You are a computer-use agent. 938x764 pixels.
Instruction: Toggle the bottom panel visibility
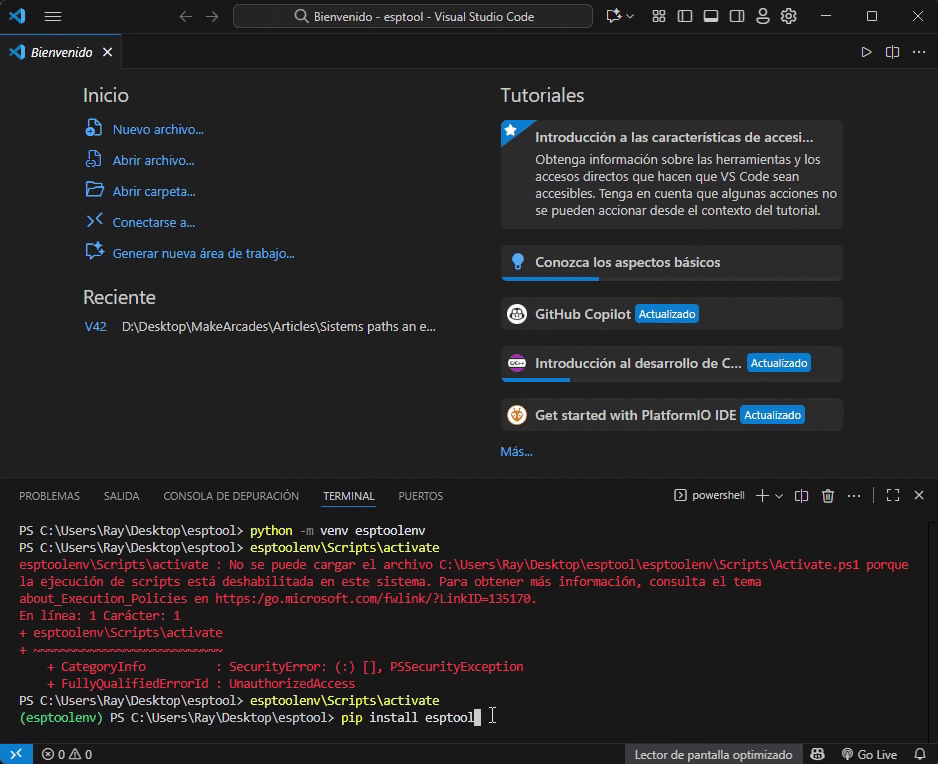point(711,17)
